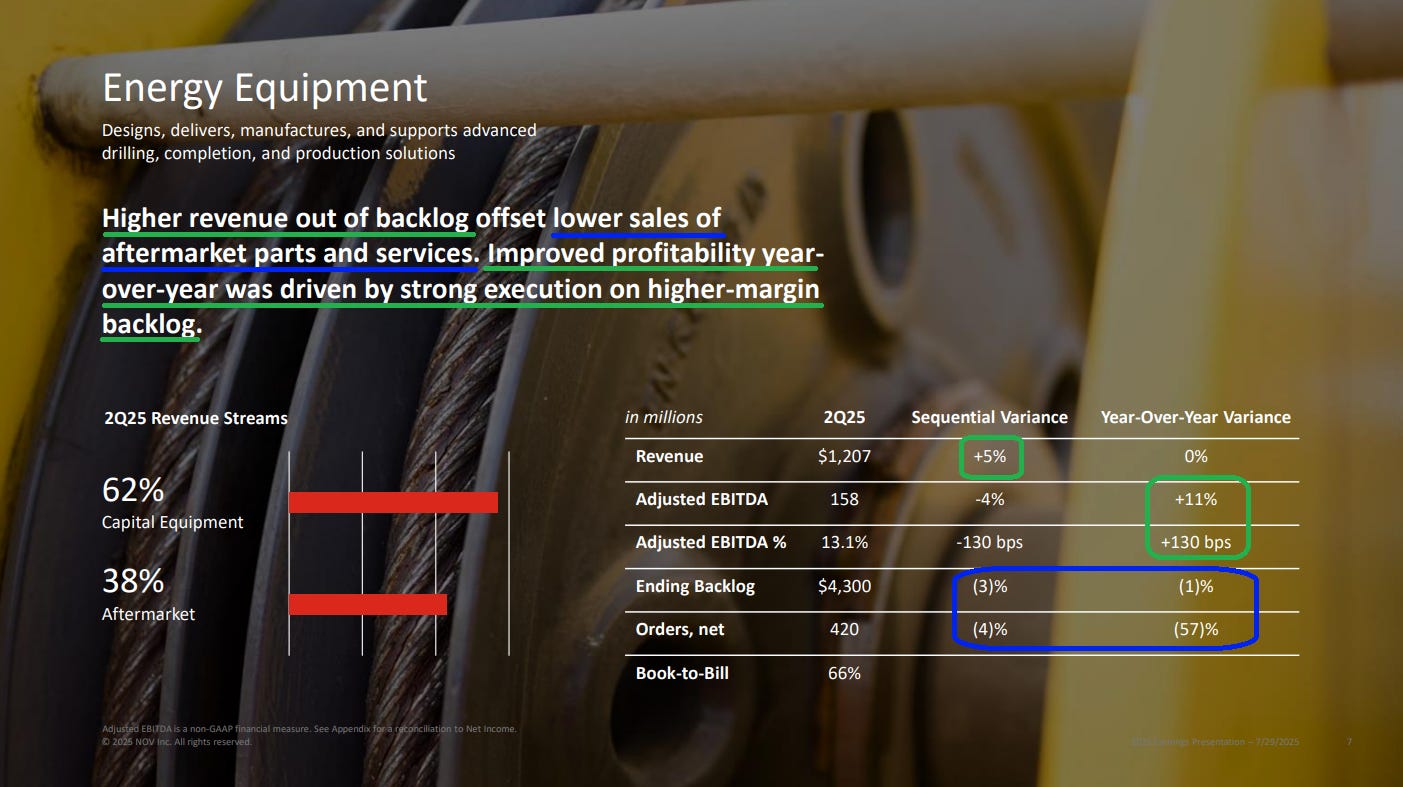
Task: Click the 'Book-to-Bill' row label
Action: [682, 673]
